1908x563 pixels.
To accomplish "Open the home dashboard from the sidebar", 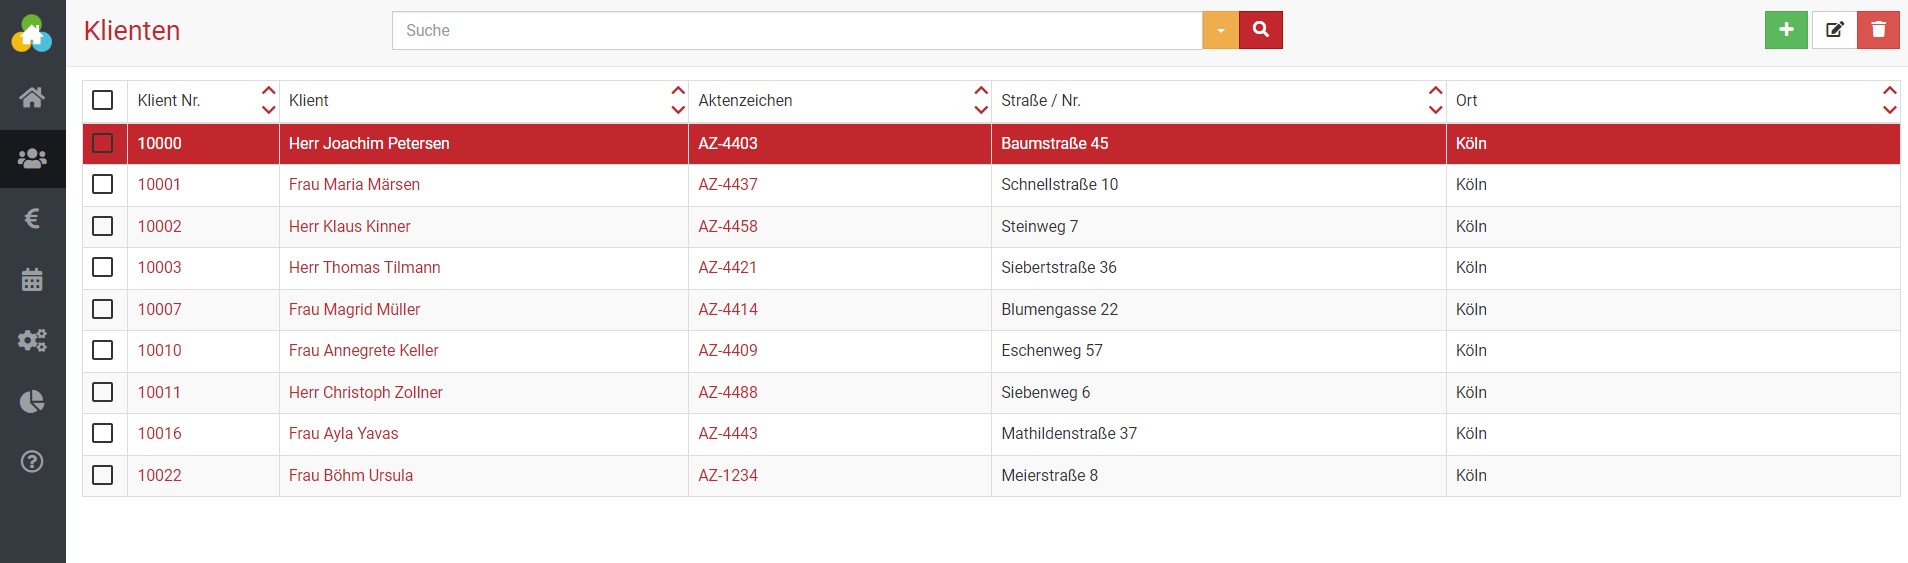I will (x=32, y=97).
